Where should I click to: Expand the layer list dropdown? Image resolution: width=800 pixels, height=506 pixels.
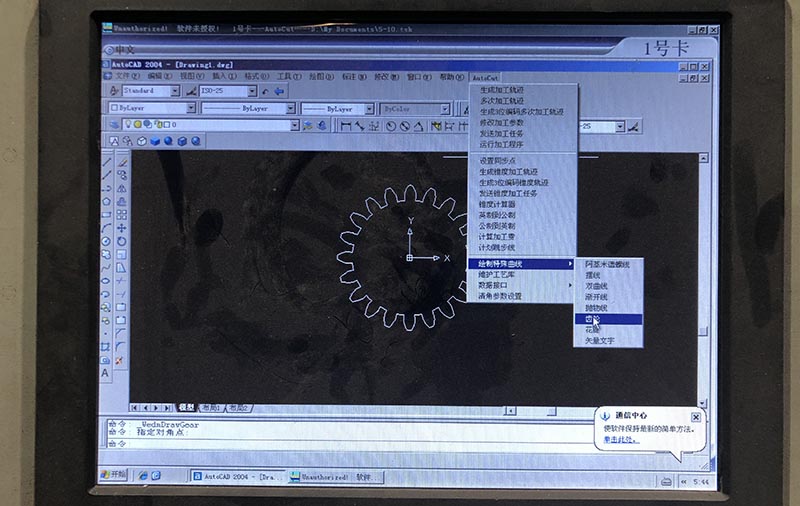click(x=294, y=126)
